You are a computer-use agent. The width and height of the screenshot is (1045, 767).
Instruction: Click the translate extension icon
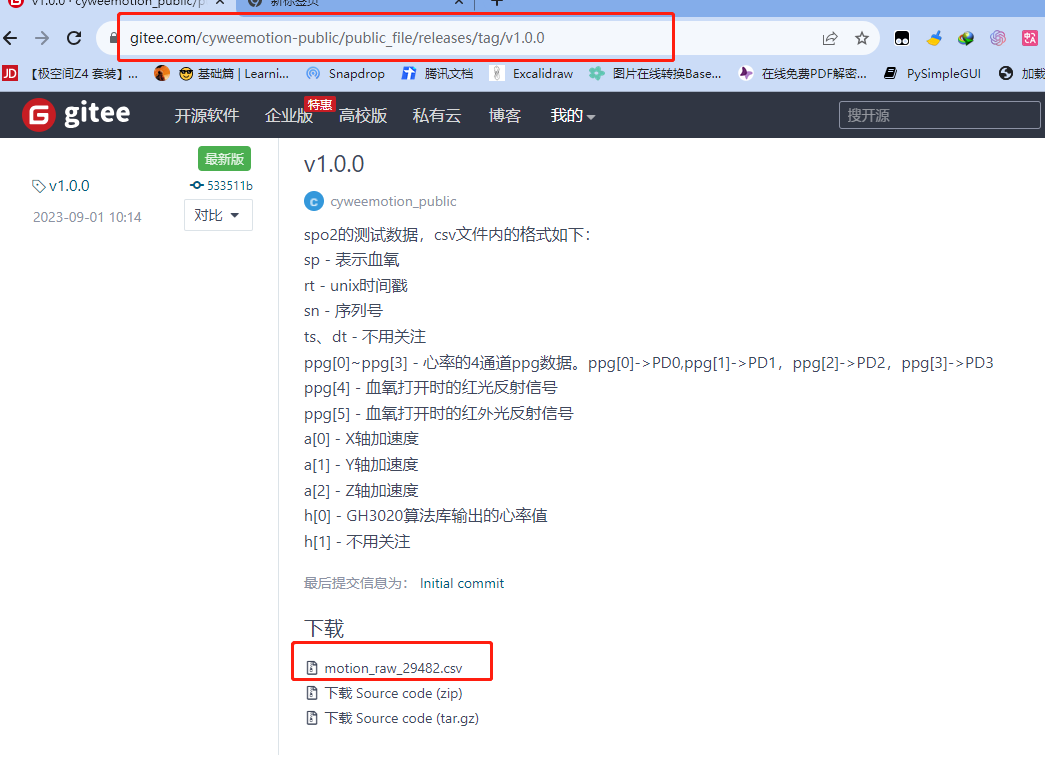click(1029, 39)
